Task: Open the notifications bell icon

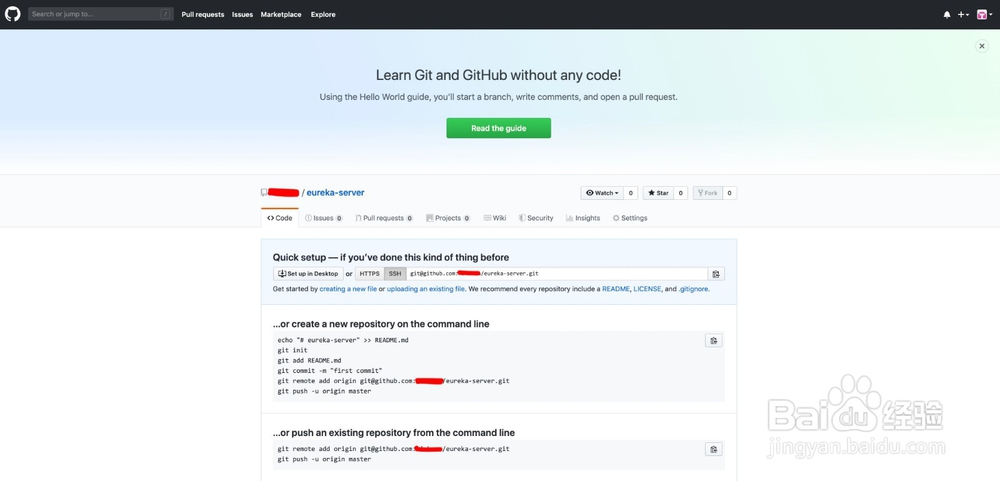Action: coord(947,15)
